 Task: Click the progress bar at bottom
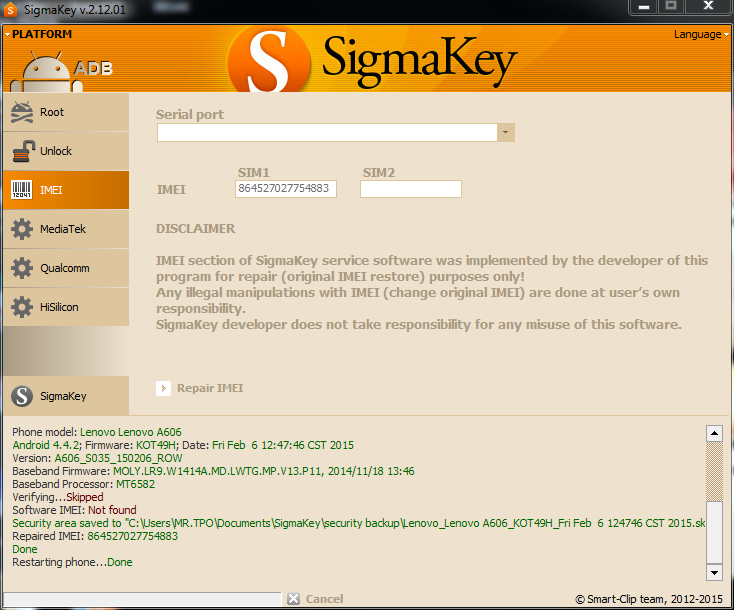(x=142, y=599)
